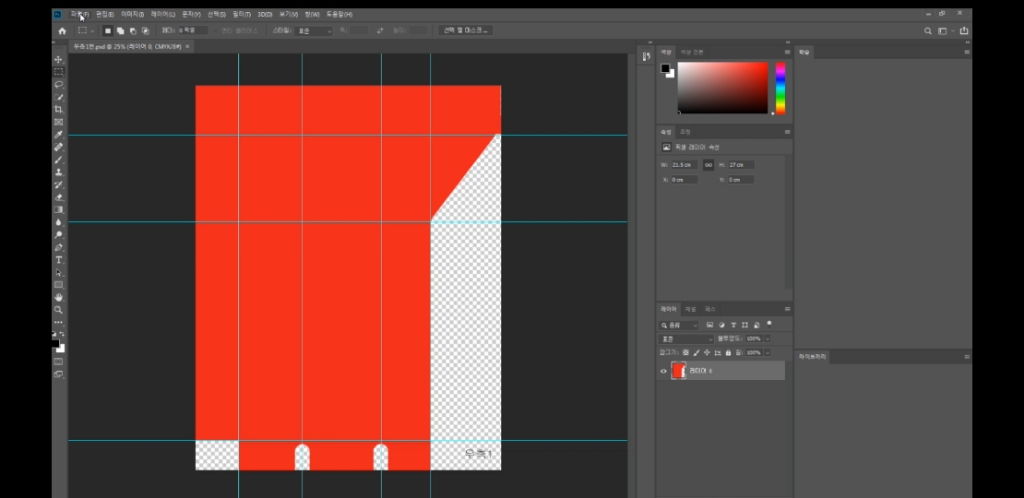Select the Dodge tool
1024x498 pixels.
coord(58,235)
